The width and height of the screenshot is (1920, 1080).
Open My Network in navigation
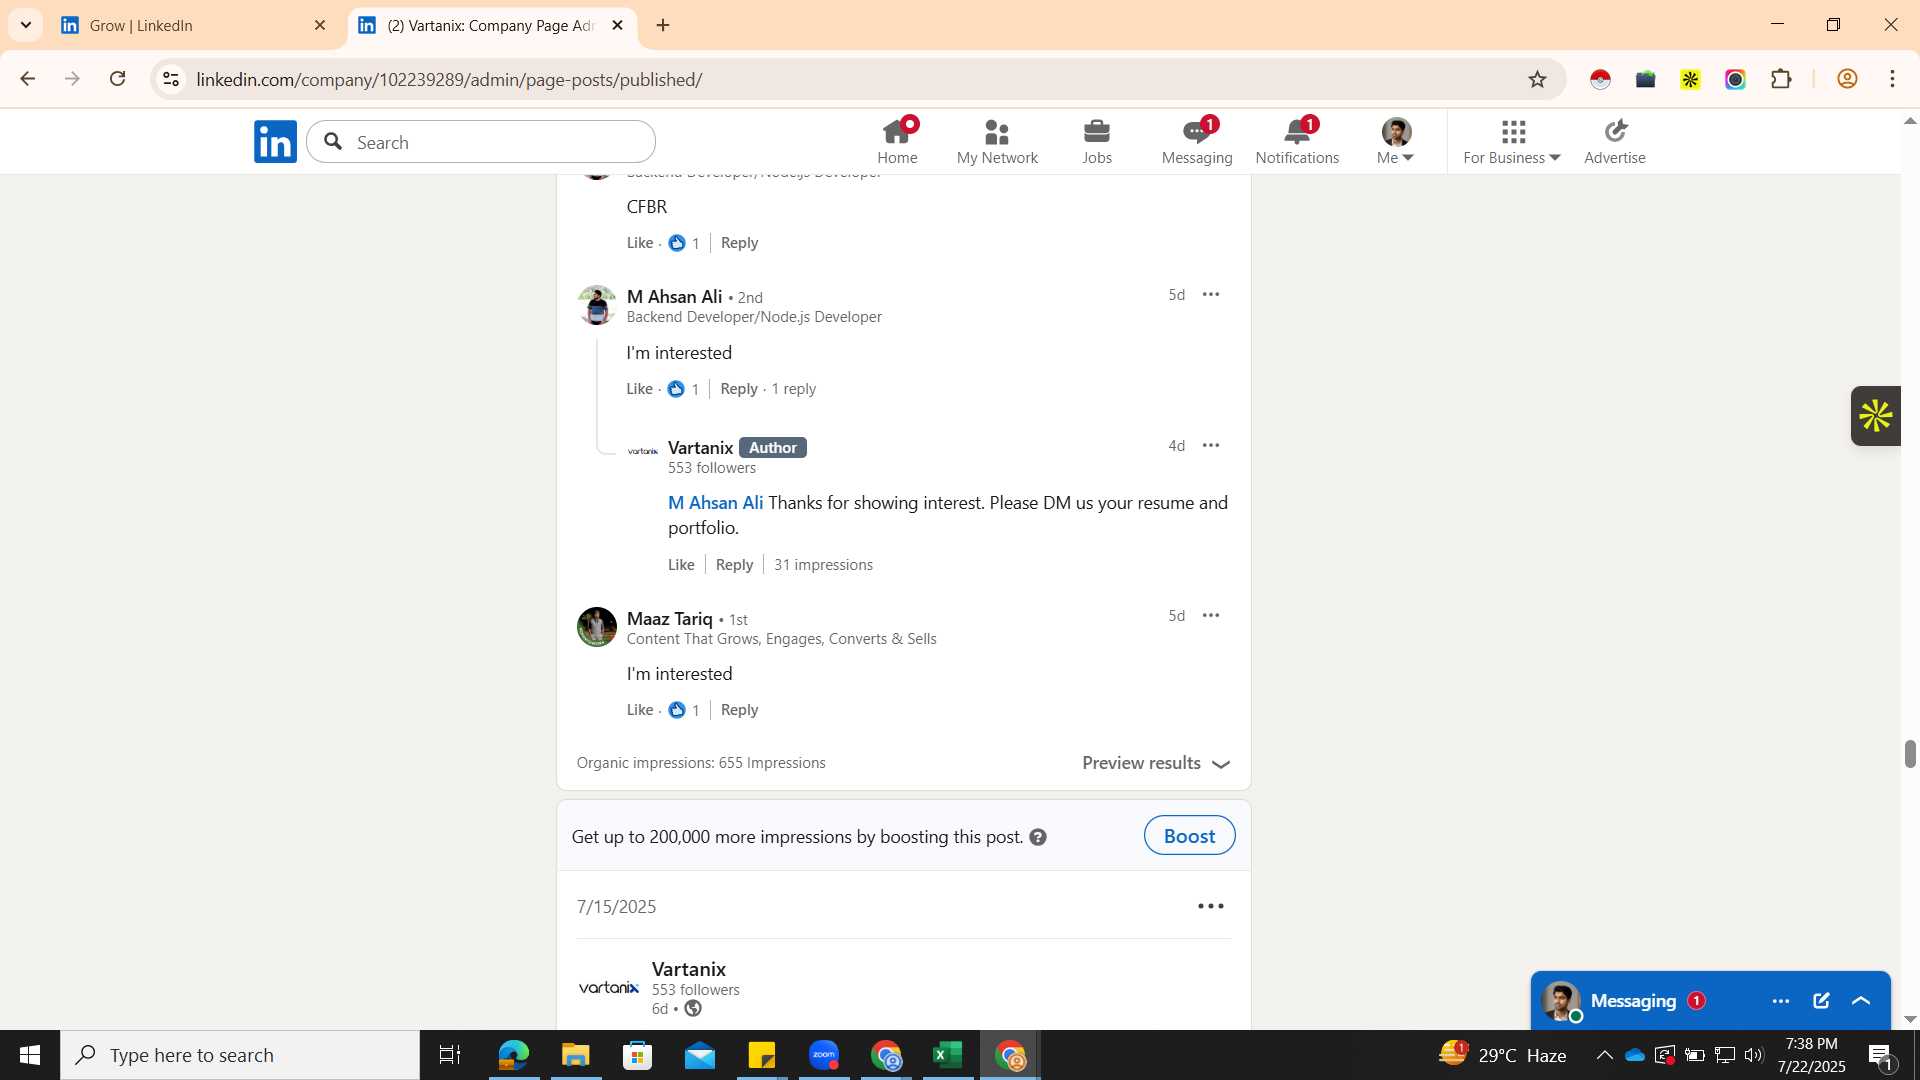[x=997, y=142]
